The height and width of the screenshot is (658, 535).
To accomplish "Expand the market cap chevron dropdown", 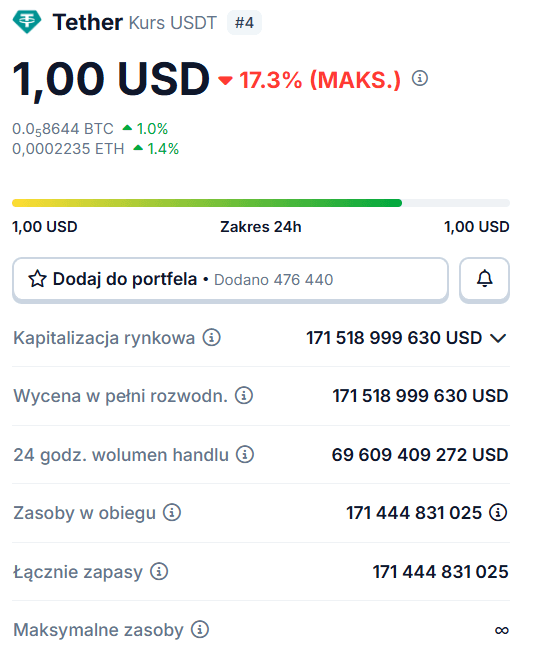I will (498, 338).
